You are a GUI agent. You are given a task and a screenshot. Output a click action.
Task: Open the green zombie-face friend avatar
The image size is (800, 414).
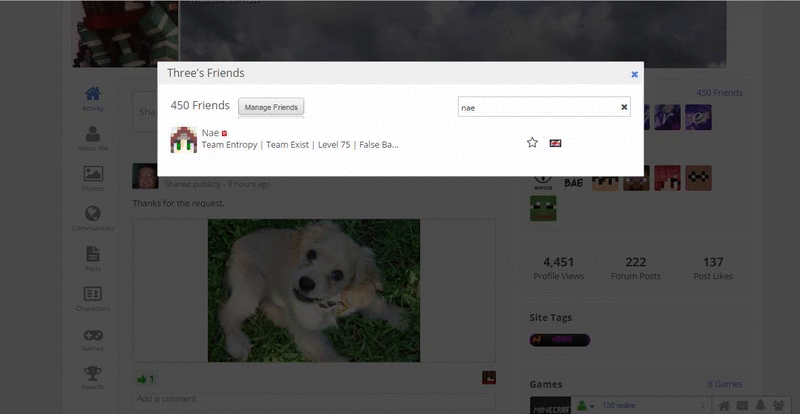point(543,208)
